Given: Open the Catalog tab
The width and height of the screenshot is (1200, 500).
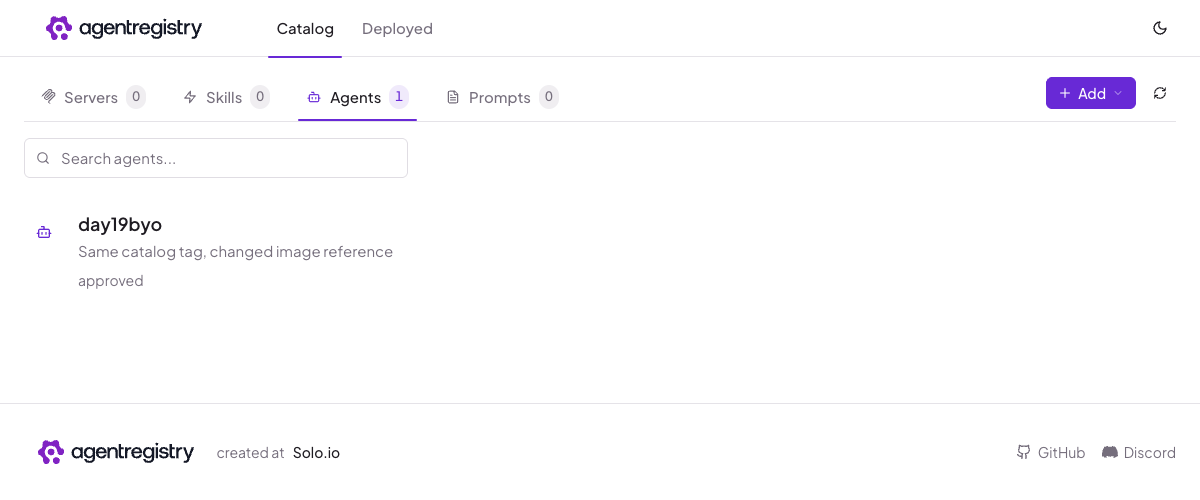Looking at the screenshot, I should tap(305, 29).
